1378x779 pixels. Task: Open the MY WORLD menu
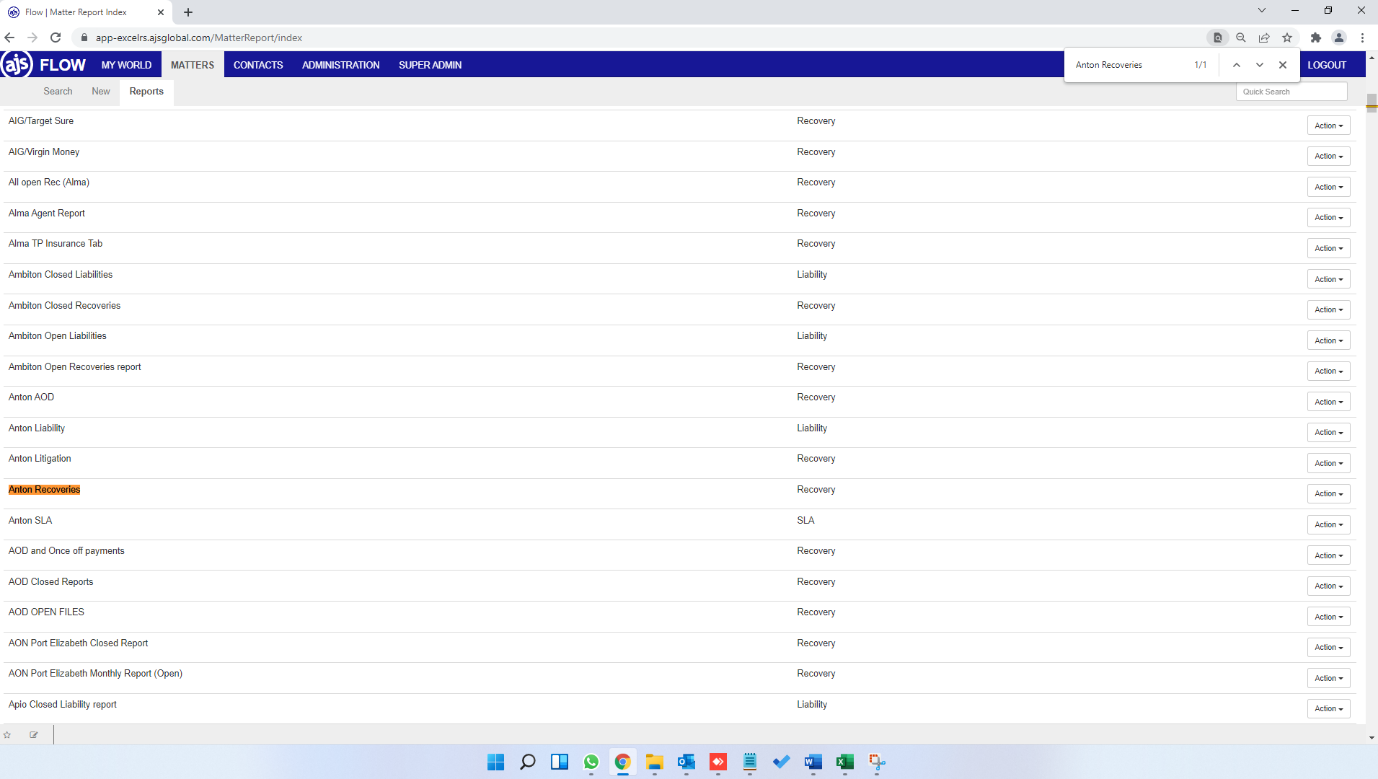click(126, 65)
